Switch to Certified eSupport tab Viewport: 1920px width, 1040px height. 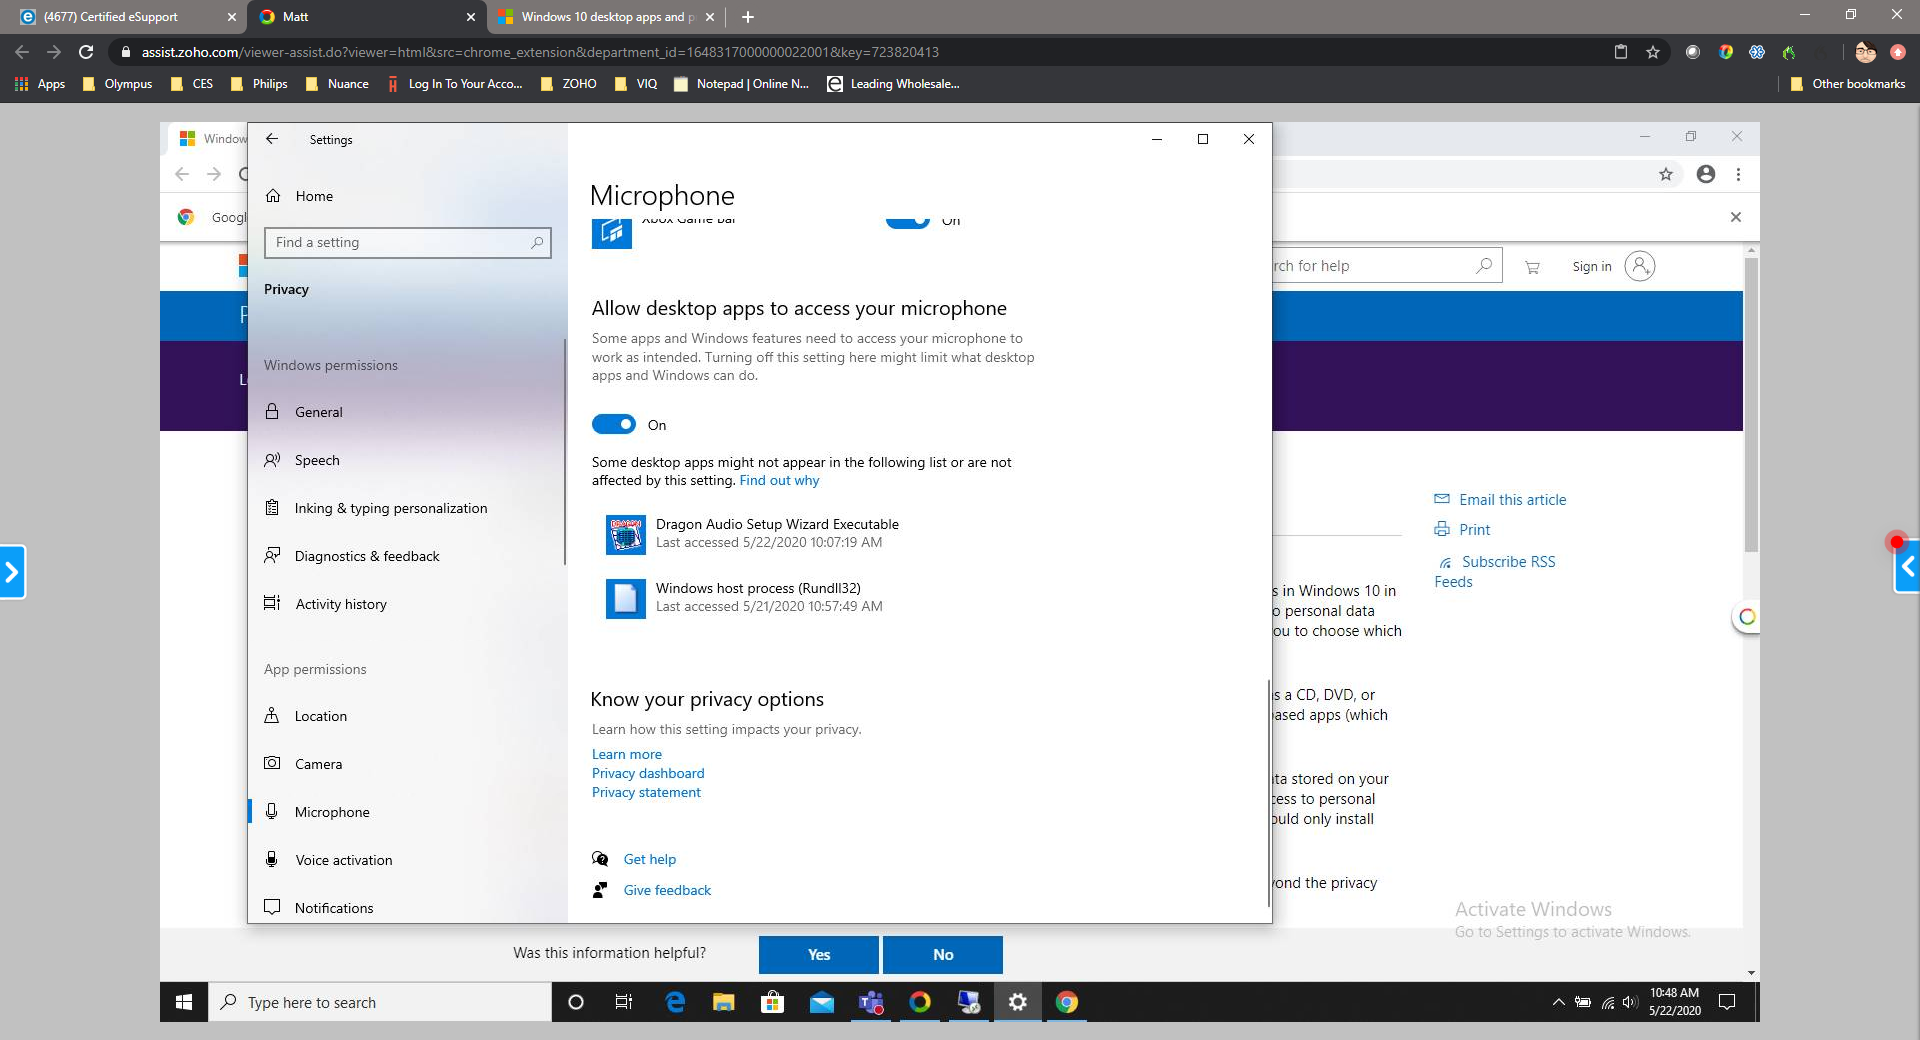click(x=125, y=17)
